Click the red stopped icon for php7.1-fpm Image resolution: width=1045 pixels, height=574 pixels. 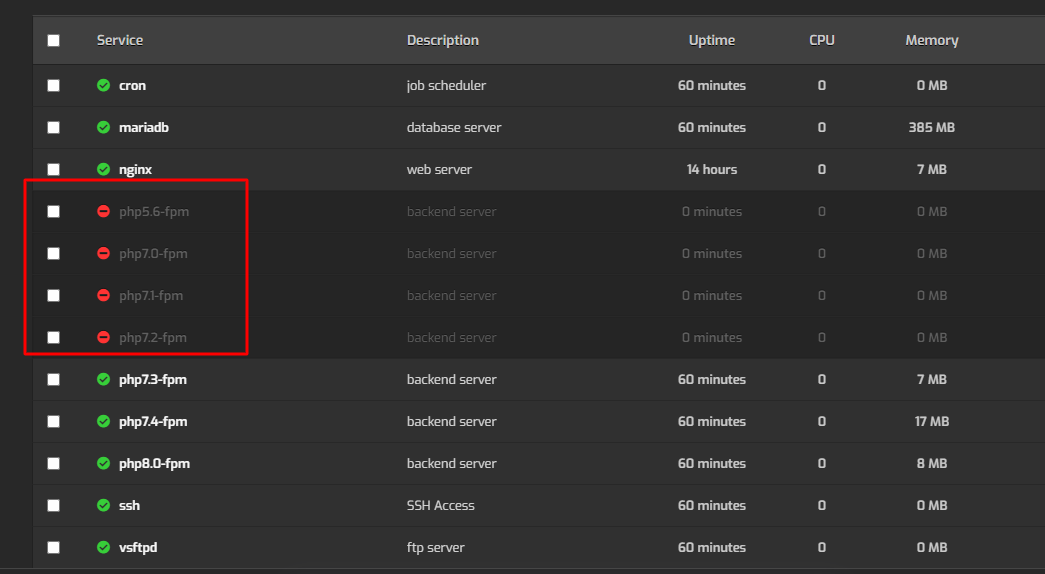103,295
